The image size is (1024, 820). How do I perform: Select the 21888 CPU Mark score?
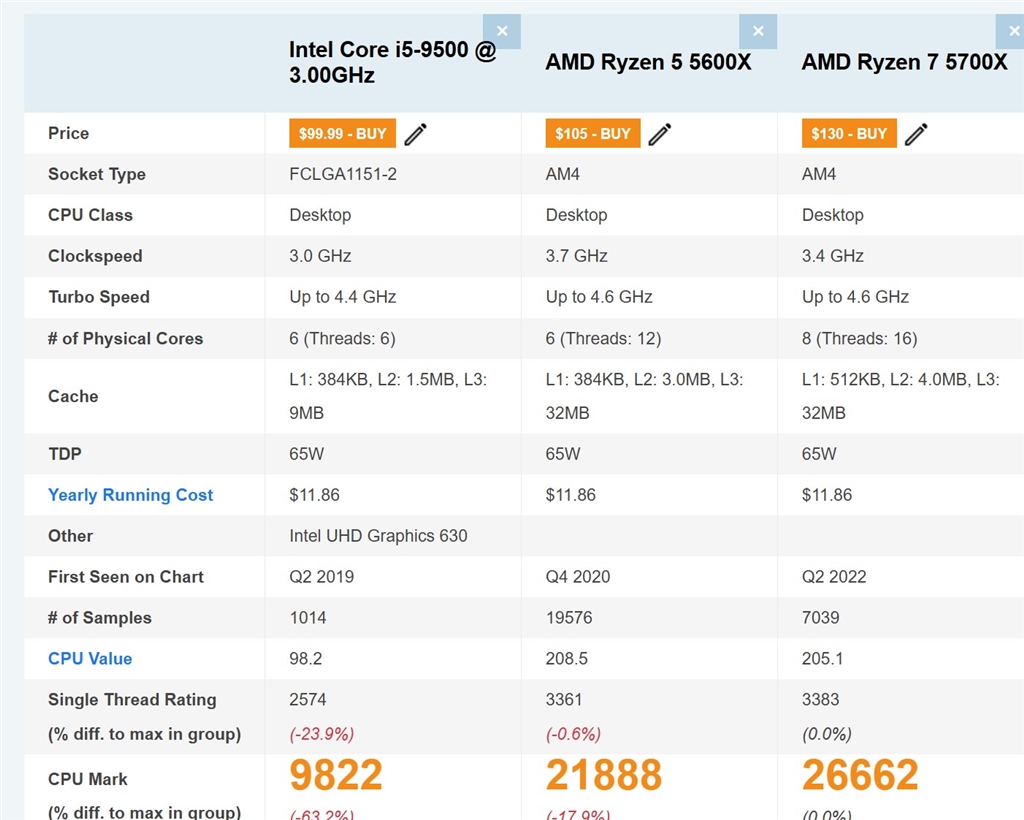click(x=603, y=775)
